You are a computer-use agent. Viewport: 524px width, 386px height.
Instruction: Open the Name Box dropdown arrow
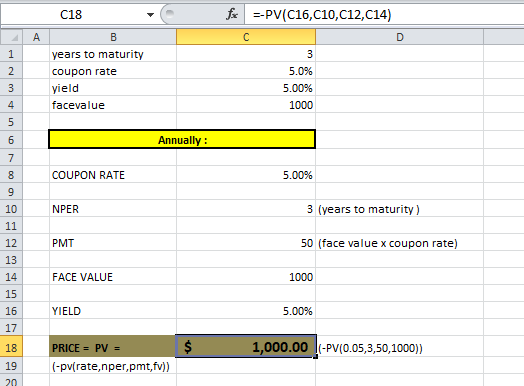pyautogui.click(x=150, y=15)
